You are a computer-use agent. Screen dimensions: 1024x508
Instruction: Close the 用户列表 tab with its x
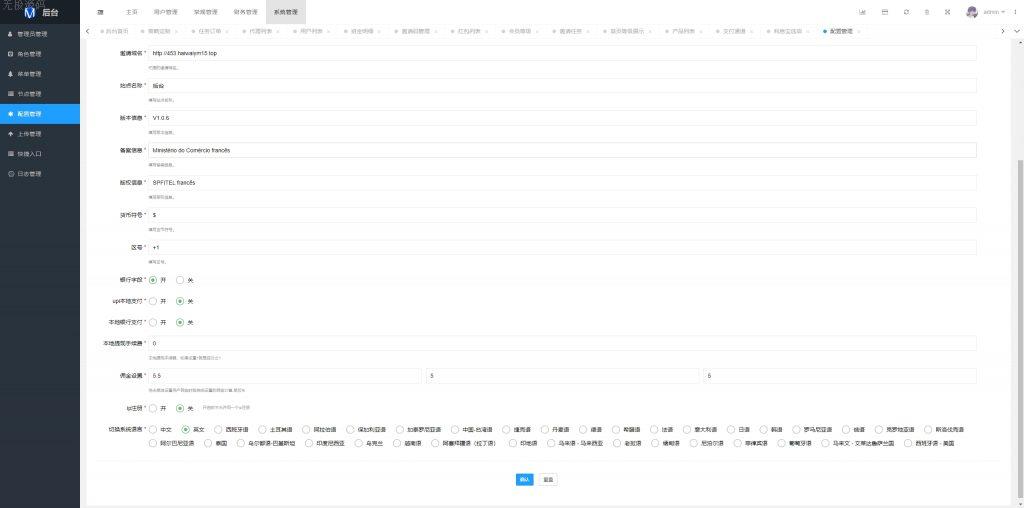coord(328,31)
